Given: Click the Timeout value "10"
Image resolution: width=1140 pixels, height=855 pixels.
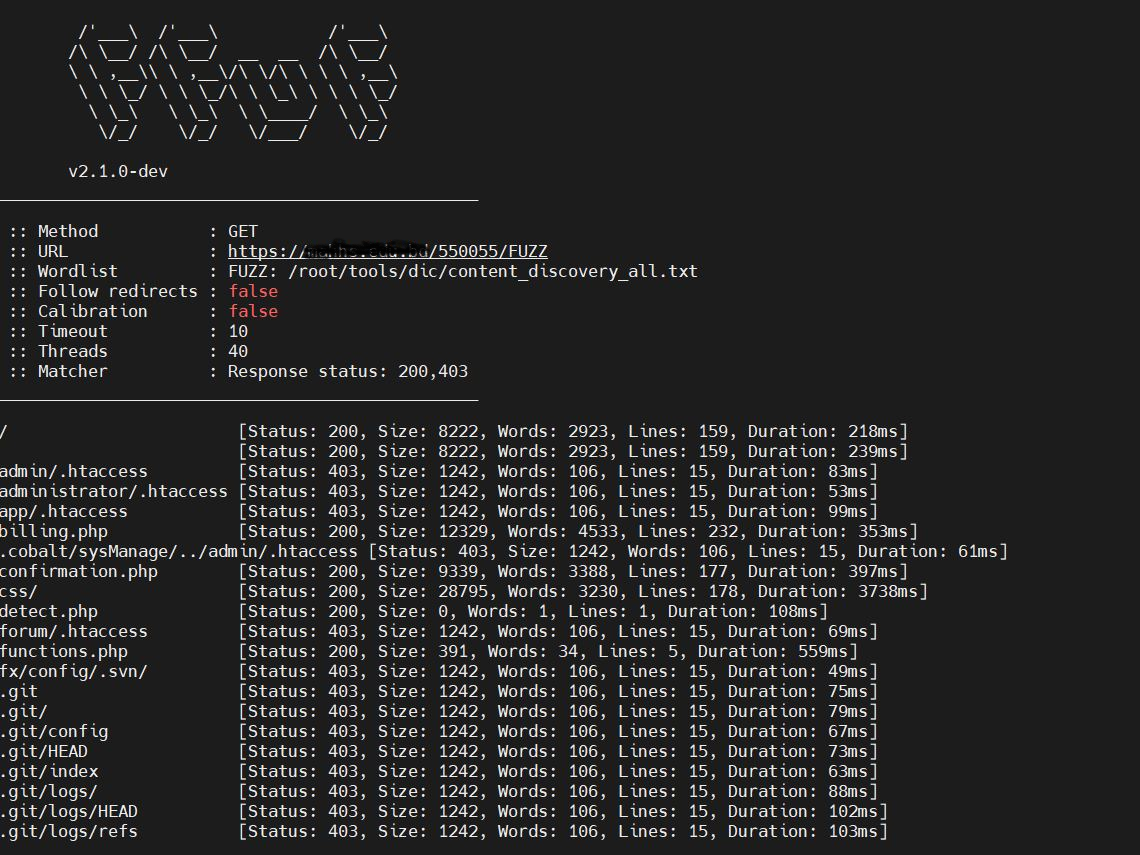Looking at the screenshot, I should point(238,332).
